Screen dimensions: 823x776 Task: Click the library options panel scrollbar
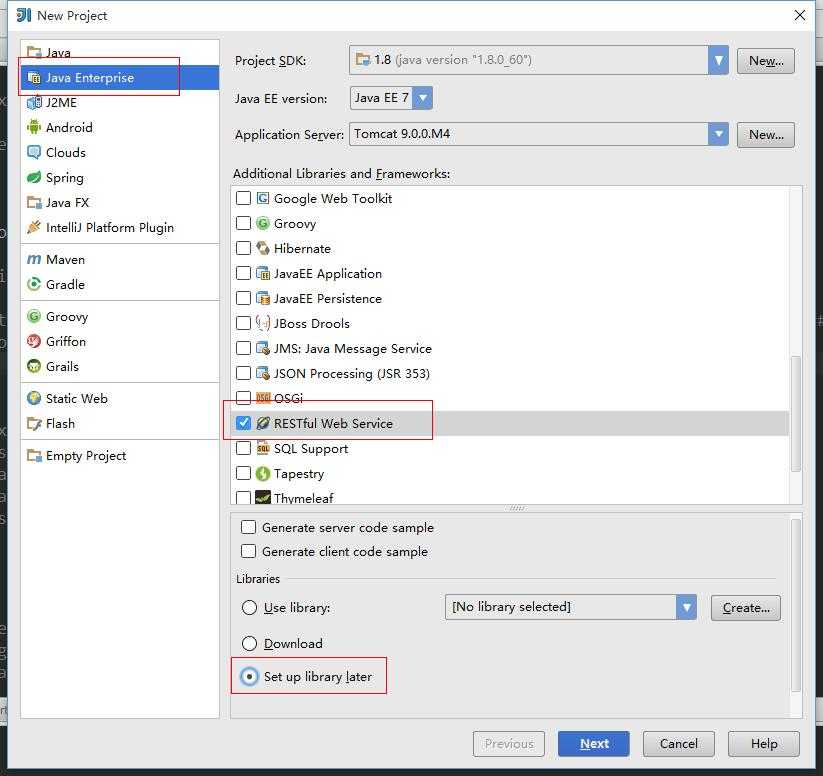click(x=796, y=605)
